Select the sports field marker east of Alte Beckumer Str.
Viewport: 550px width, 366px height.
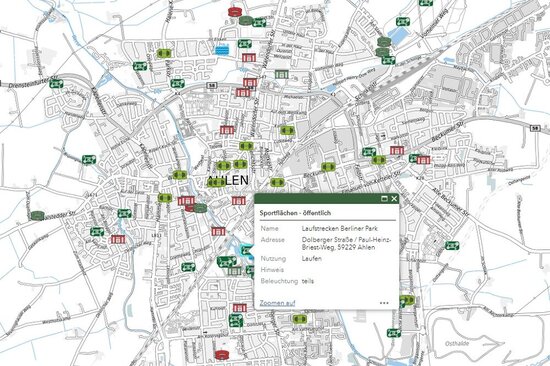452,245
